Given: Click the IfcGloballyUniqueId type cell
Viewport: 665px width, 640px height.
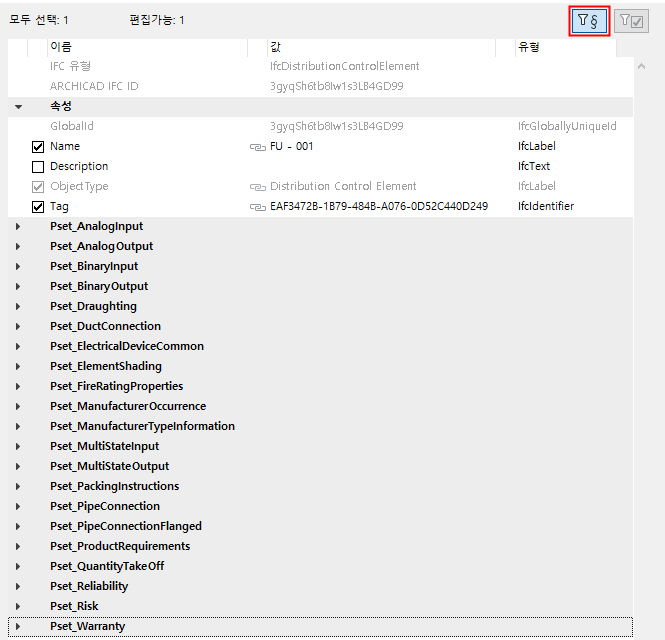Looking at the screenshot, I should (x=567, y=126).
